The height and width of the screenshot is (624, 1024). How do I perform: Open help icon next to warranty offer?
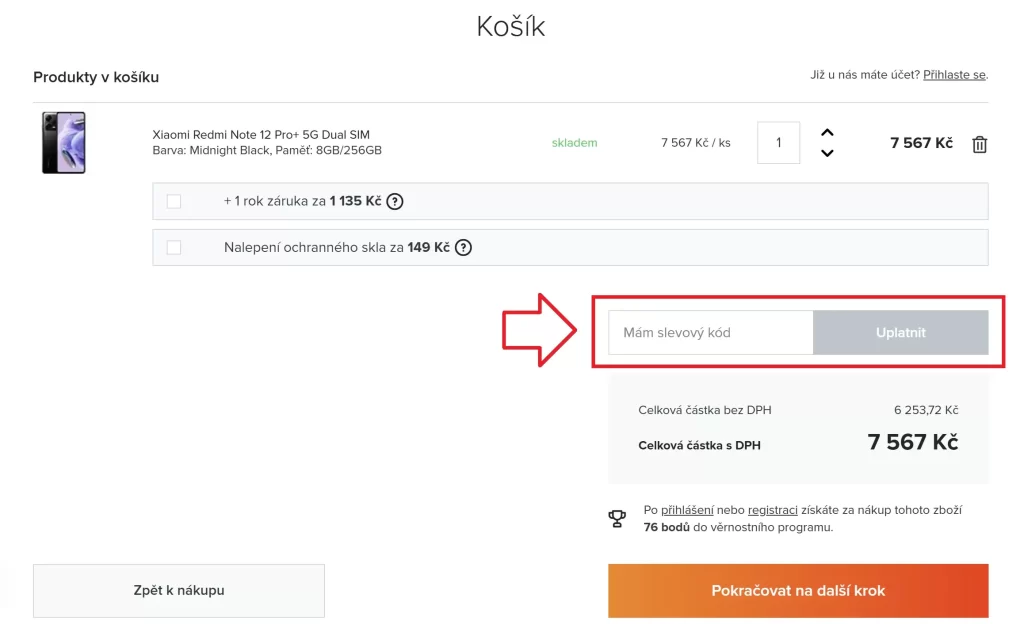pos(394,201)
